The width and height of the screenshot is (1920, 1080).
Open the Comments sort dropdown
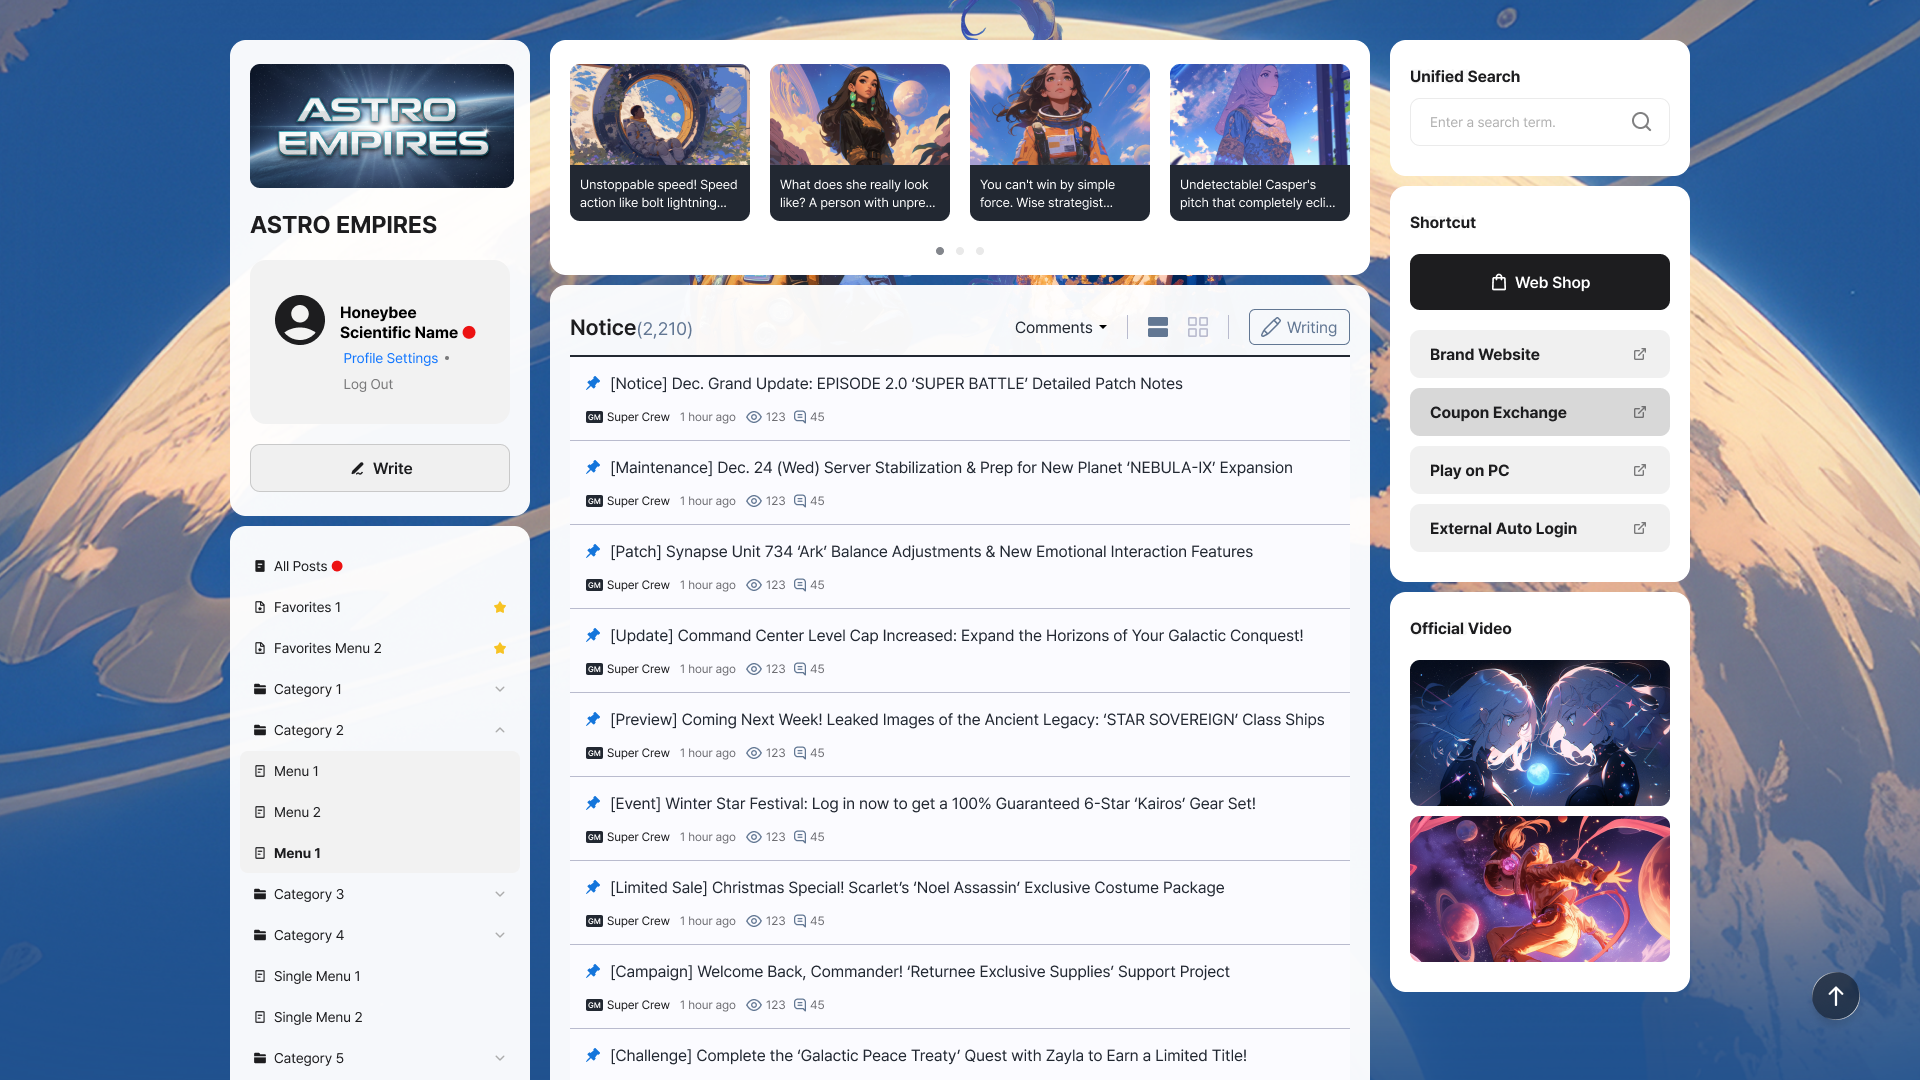click(1060, 327)
